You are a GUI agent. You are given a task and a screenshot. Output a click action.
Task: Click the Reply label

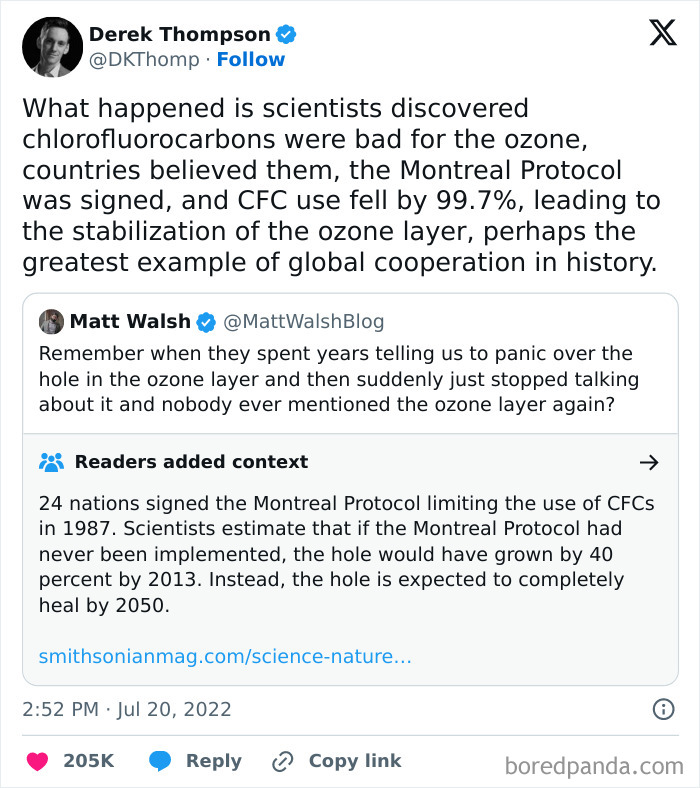(x=214, y=761)
